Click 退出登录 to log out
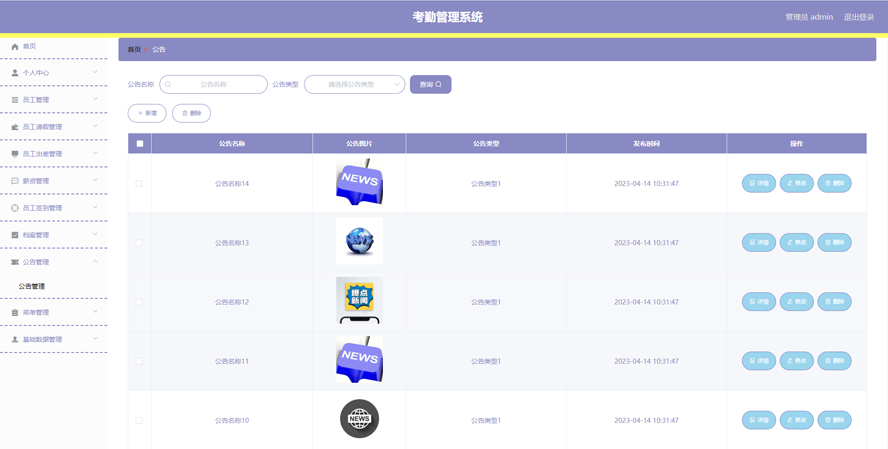This screenshot has height=449, width=888. (x=858, y=17)
